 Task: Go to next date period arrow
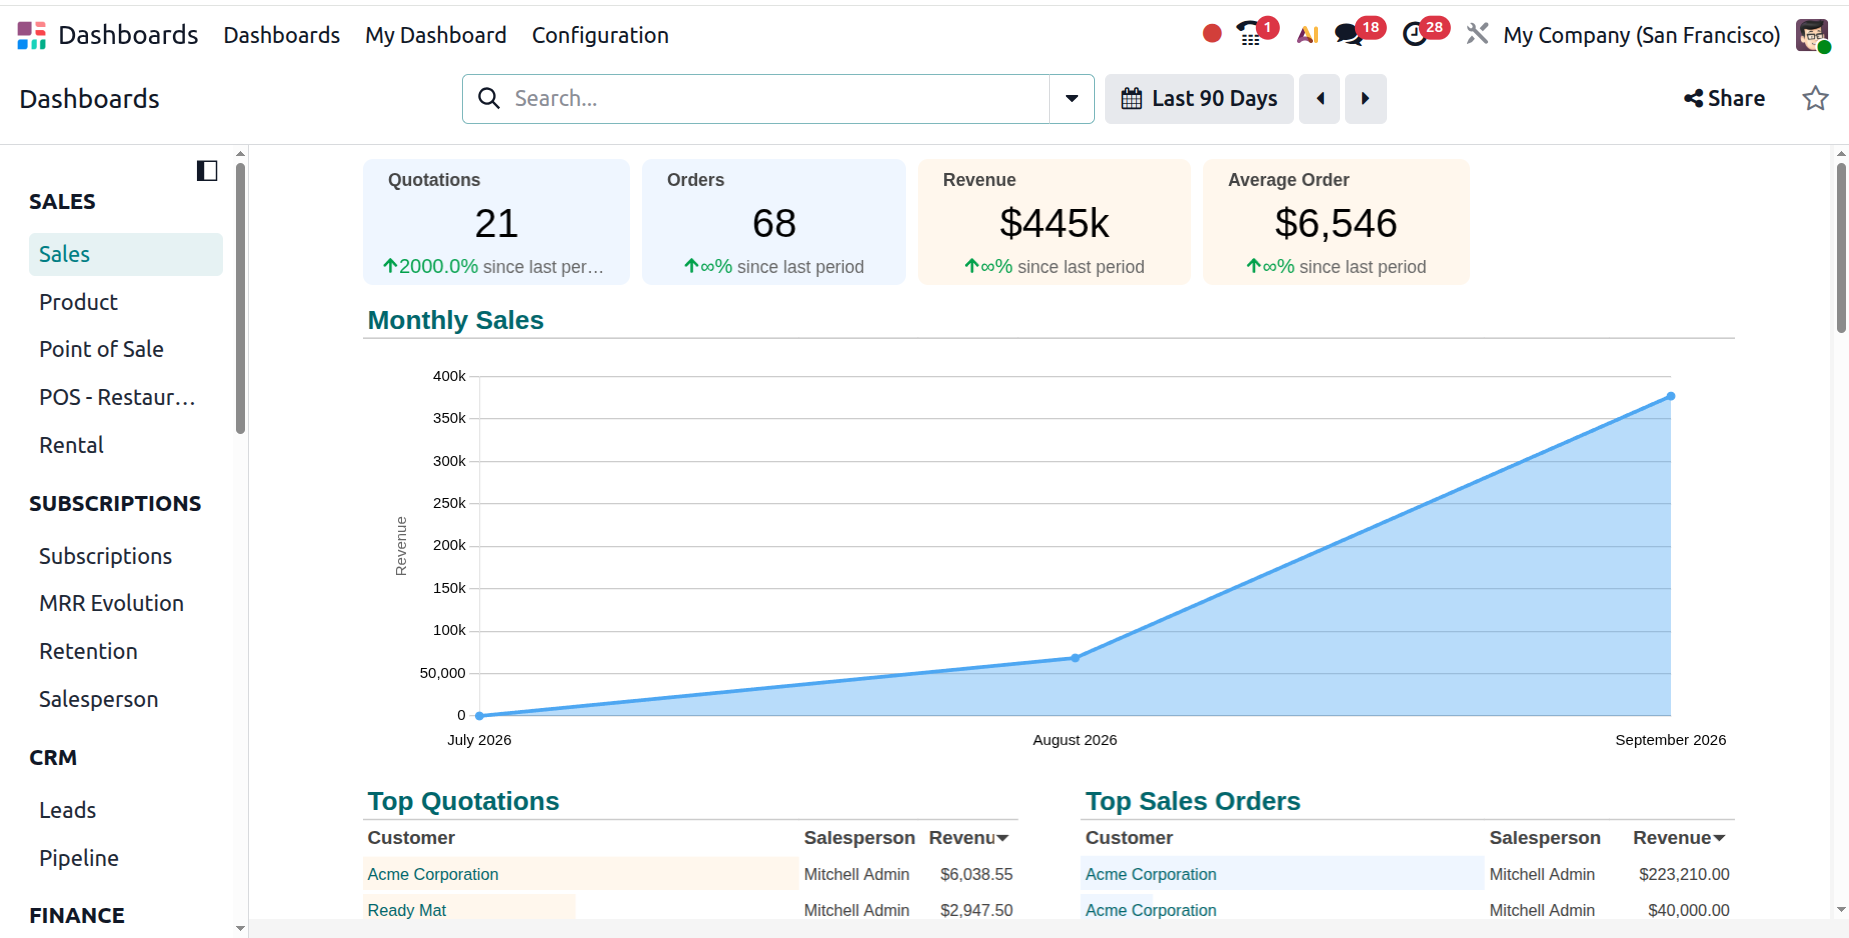click(1366, 99)
